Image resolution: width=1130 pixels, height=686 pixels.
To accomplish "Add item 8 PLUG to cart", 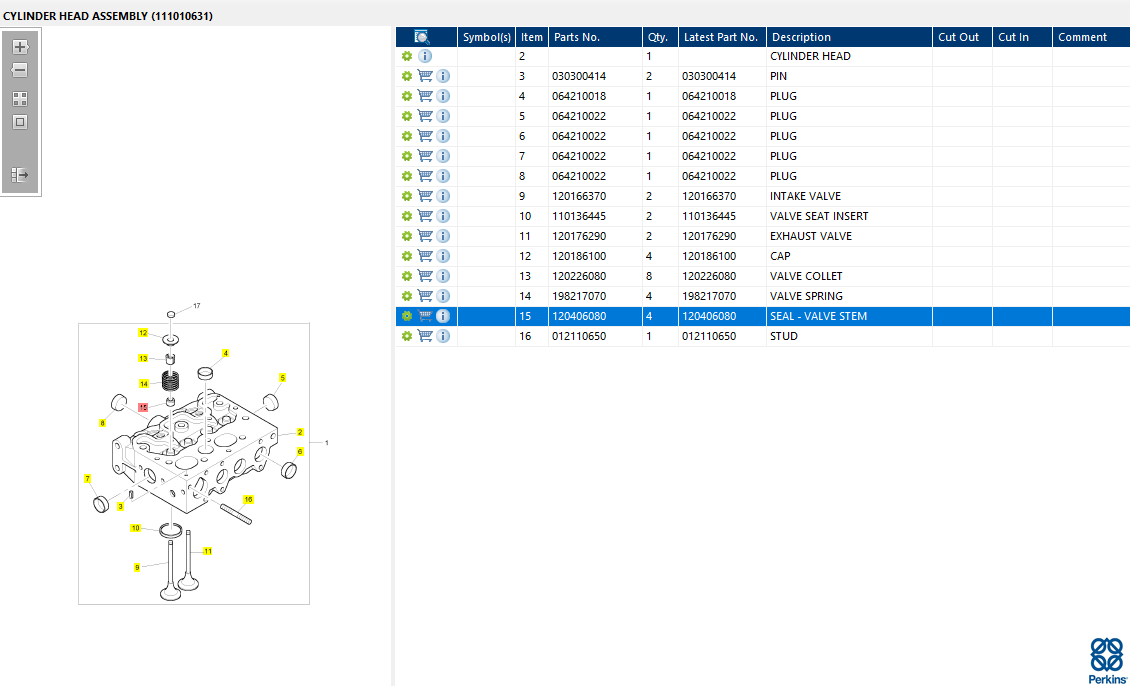I will 425,176.
